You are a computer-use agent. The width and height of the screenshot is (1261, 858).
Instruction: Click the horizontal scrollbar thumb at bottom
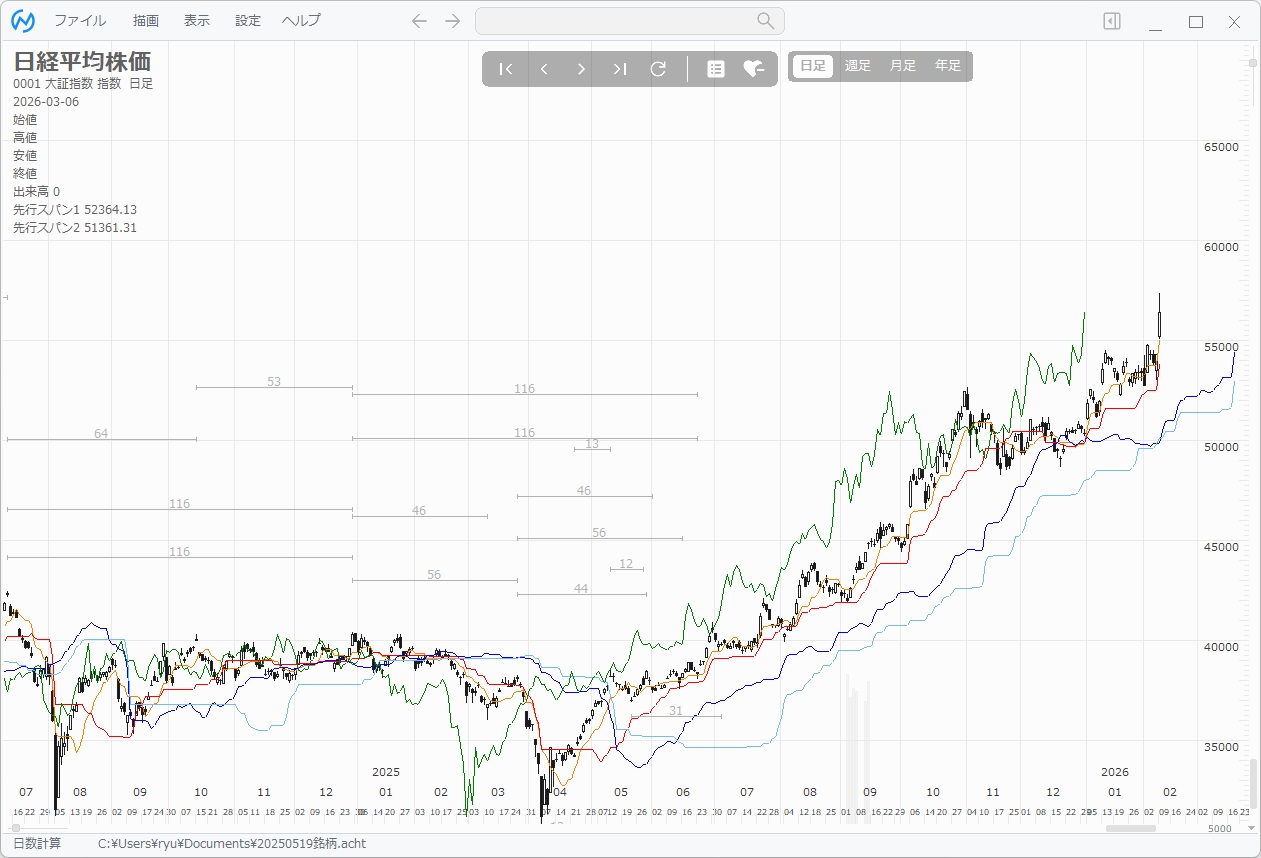click(x=1130, y=828)
